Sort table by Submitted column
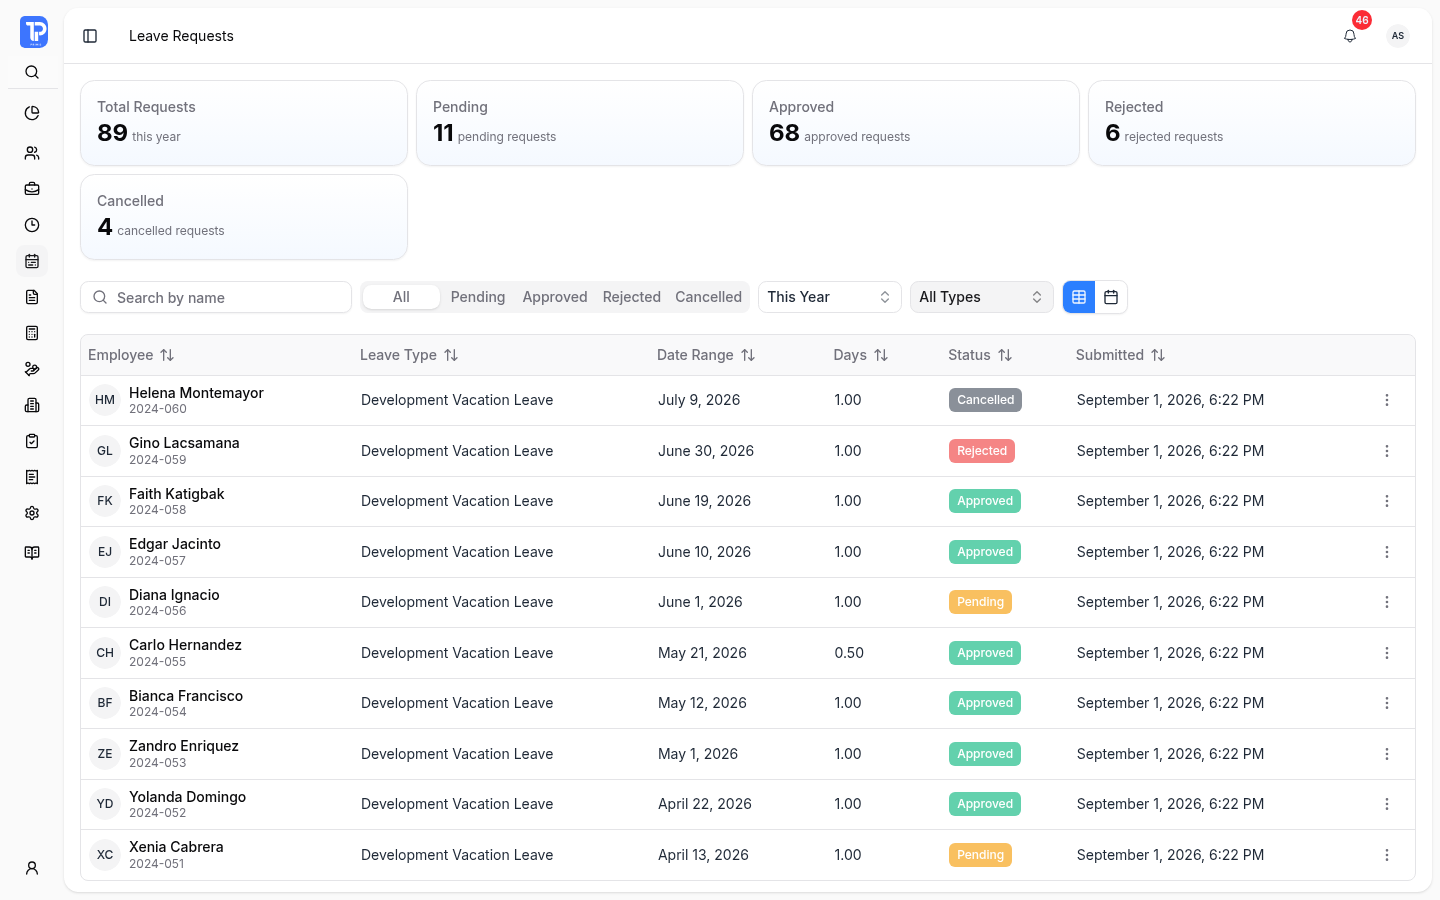 pos(1120,355)
